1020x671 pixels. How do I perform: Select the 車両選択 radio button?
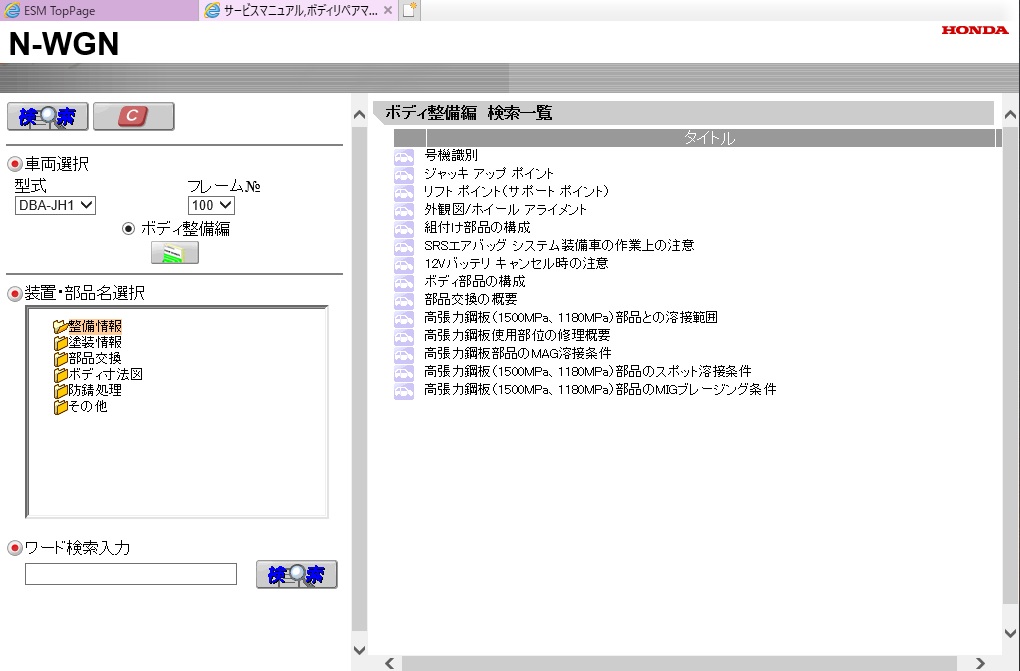coord(14,164)
